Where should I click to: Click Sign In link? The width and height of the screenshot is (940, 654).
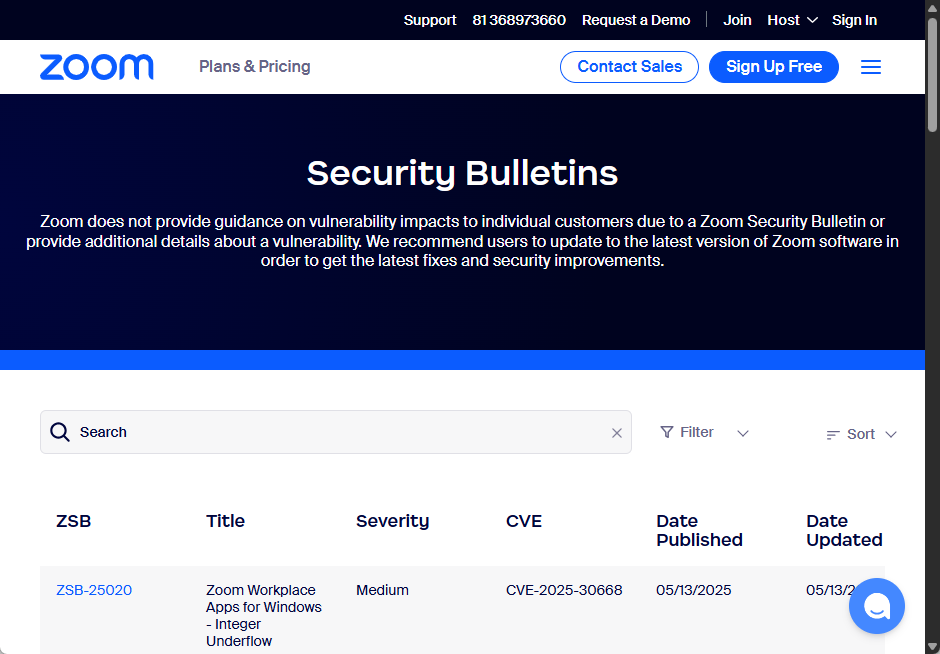[x=854, y=20]
